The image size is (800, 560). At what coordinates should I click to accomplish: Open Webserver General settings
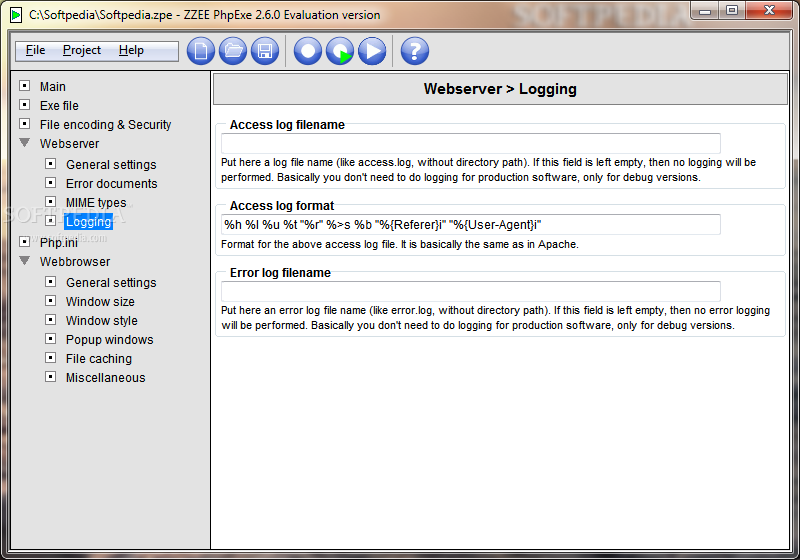point(111,165)
